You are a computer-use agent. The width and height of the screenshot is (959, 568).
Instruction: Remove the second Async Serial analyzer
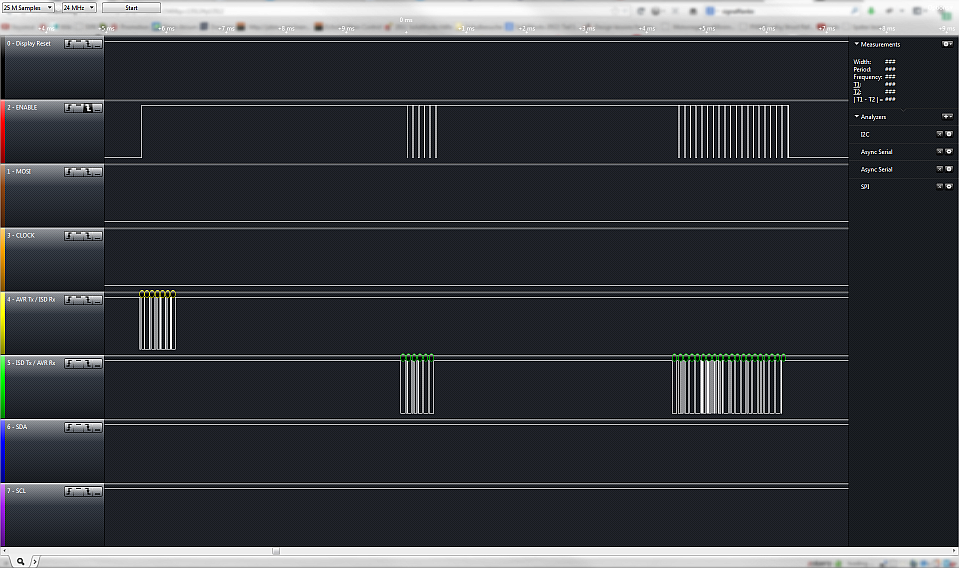pyautogui.click(x=940, y=169)
